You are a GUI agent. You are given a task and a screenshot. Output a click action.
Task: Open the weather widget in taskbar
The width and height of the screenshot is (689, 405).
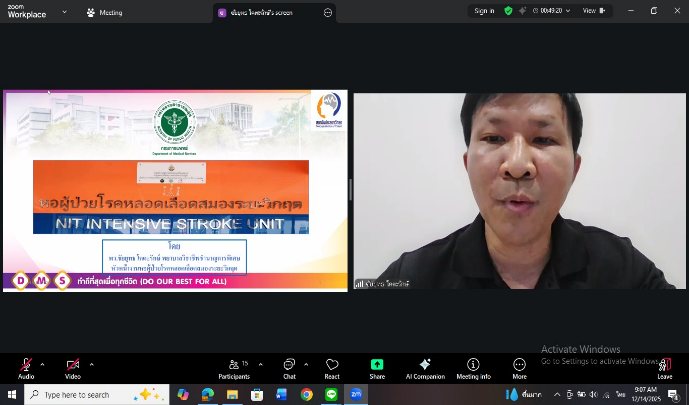click(524, 394)
